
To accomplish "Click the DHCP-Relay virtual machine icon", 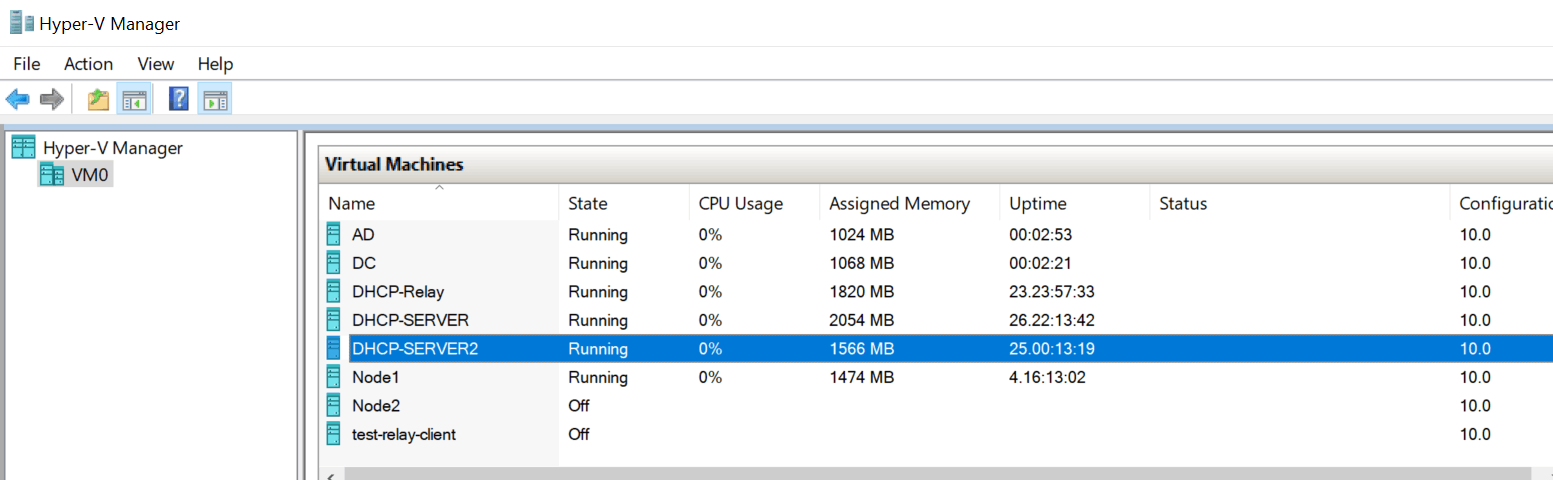I will pyautogui.click(x=334, y=292).
